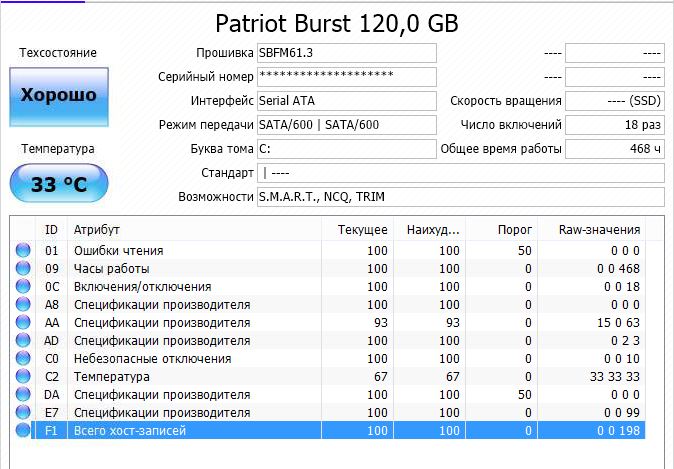
Task: Click the Наихуд... column header
Action: click(x=430, y=230)
